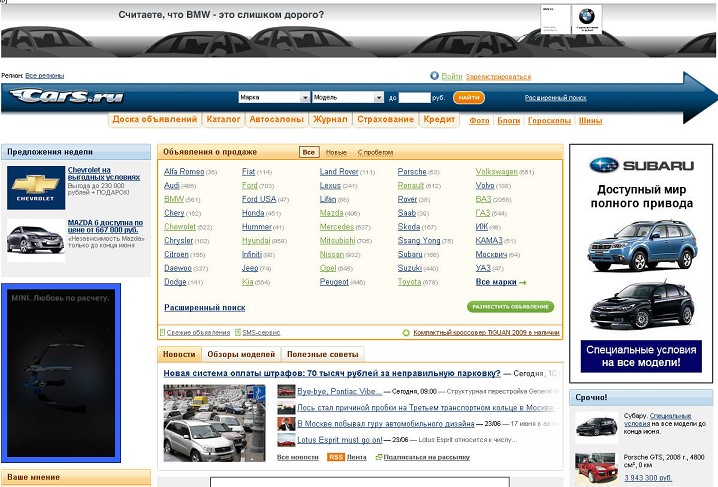718x487 pixels.
Task: Click Расширенный поиск below the brand list
Action: (205, 308)
